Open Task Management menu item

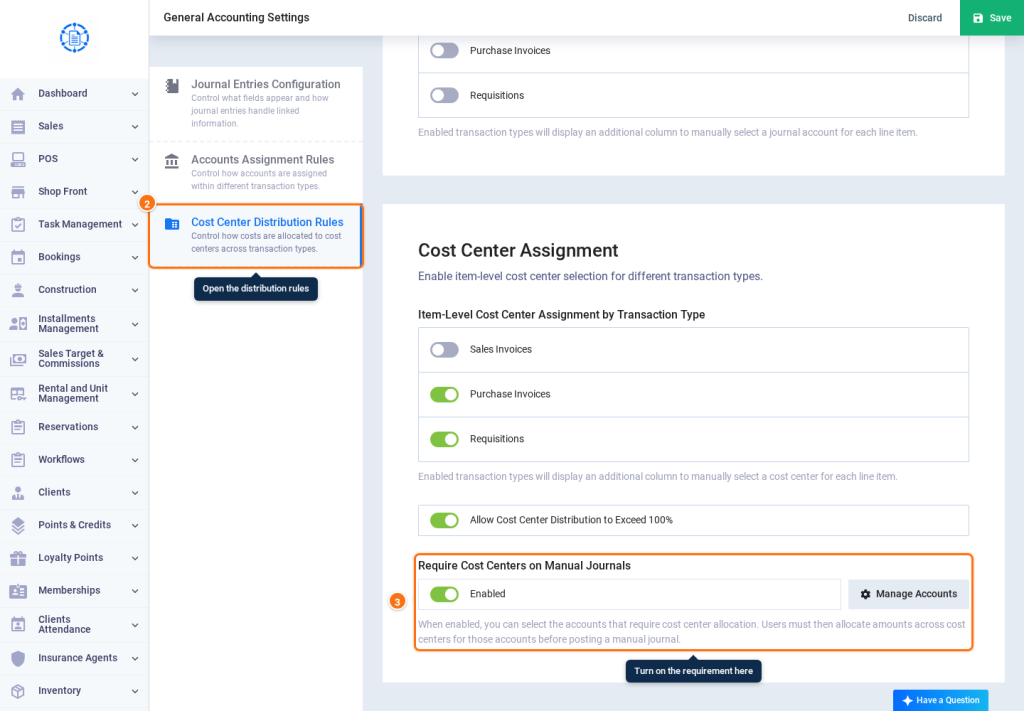74,225
